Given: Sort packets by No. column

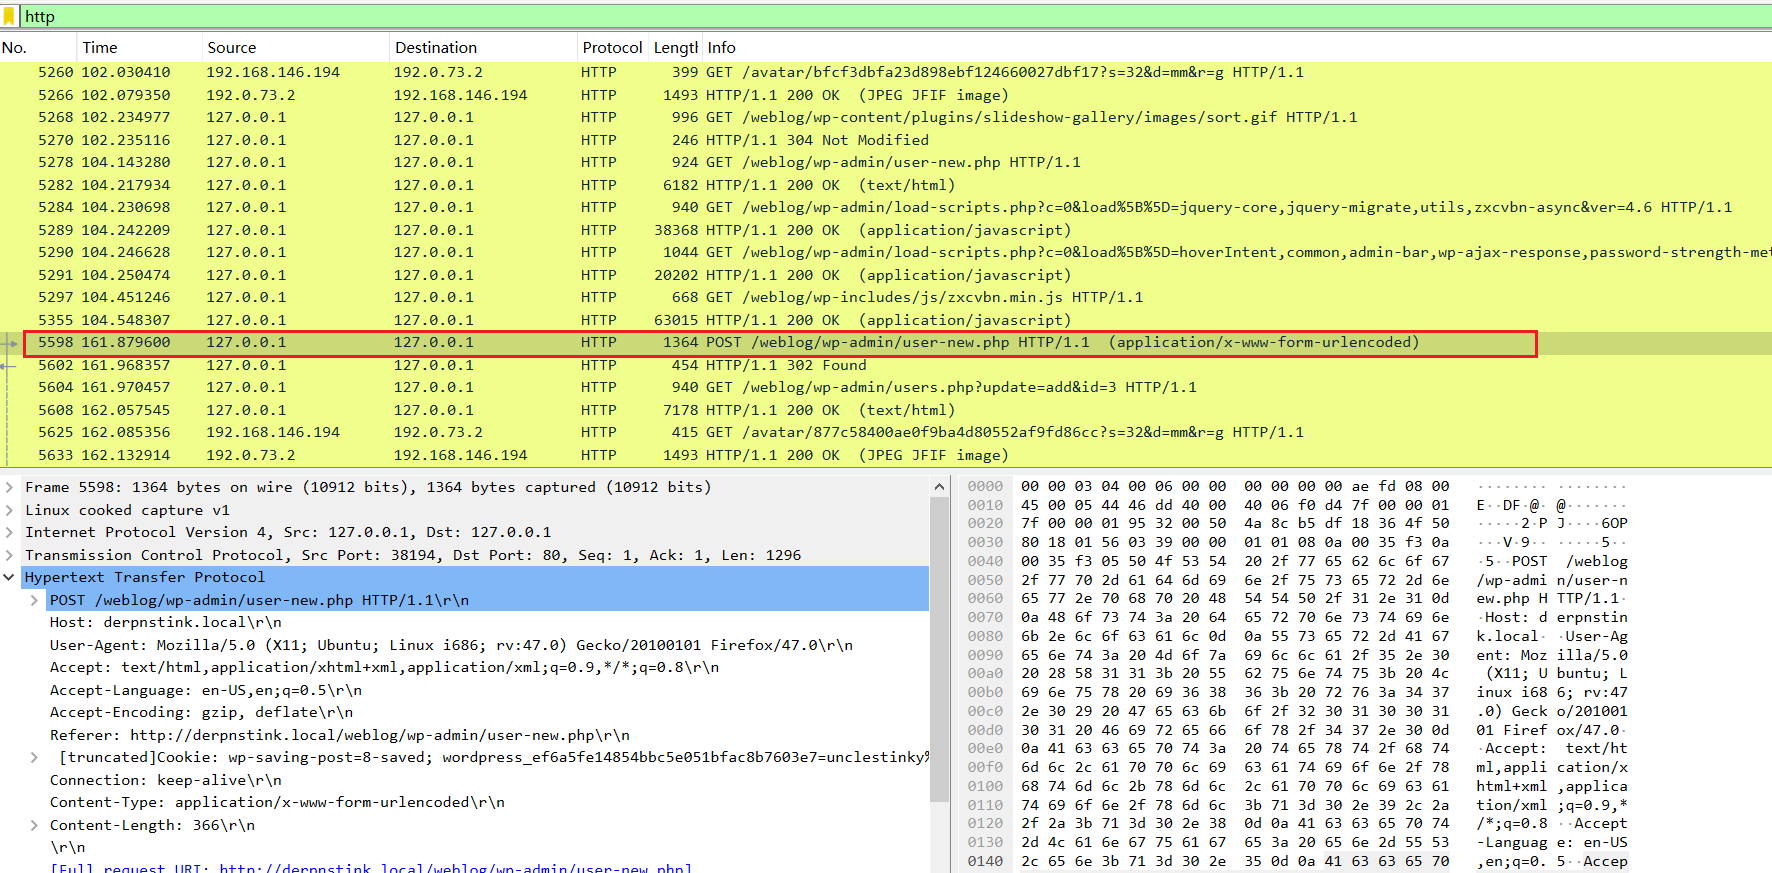Looking at the screenshot, I should tap(38, 48).
